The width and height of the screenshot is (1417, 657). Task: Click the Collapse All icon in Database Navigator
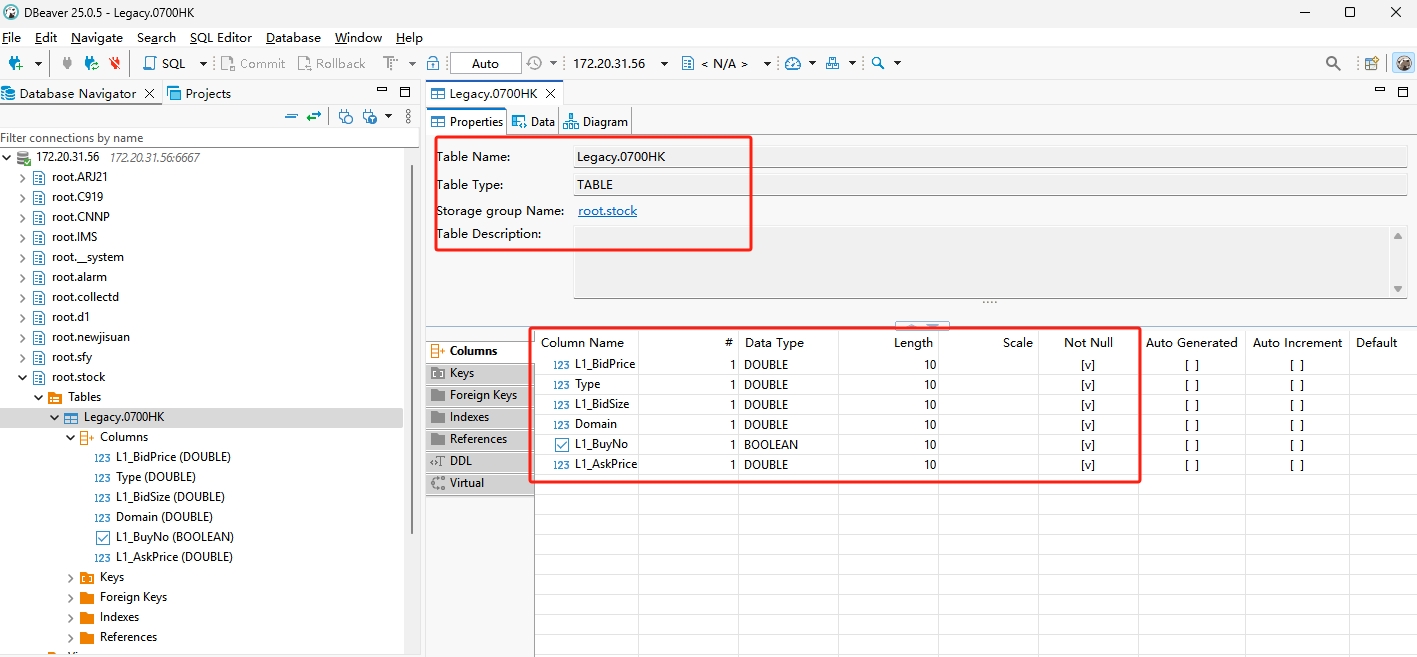click(x=291, y=116)
